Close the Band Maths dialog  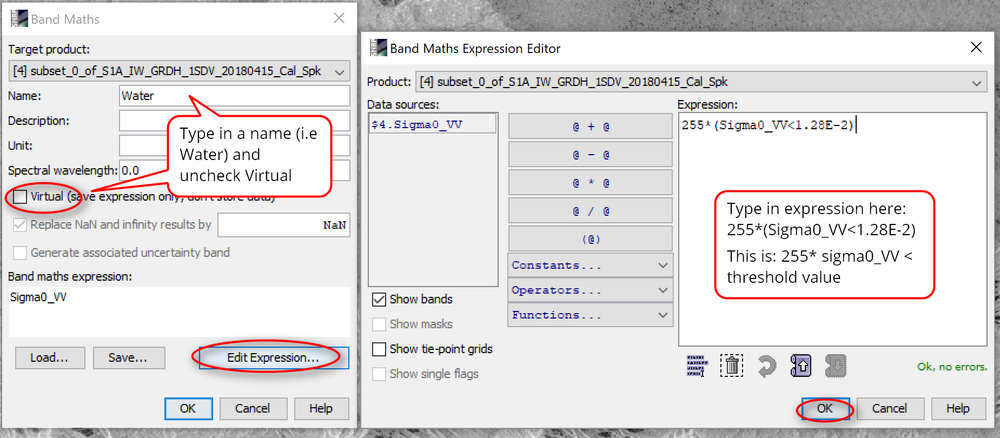(339, 18)
